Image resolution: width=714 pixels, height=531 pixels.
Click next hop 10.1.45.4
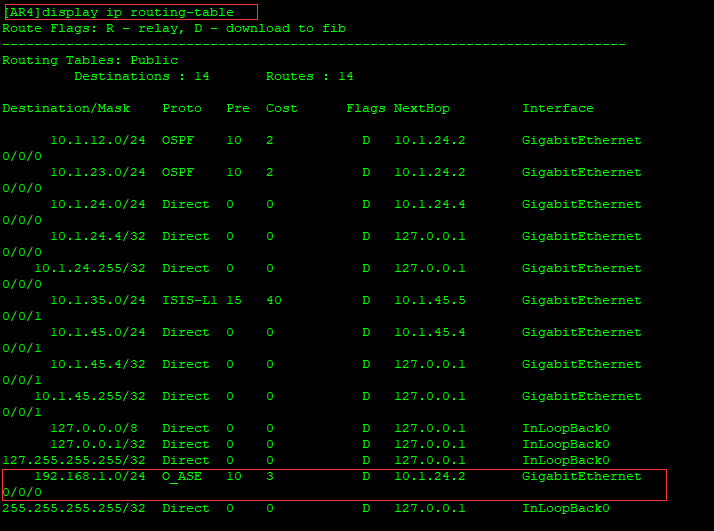point(430,332)
